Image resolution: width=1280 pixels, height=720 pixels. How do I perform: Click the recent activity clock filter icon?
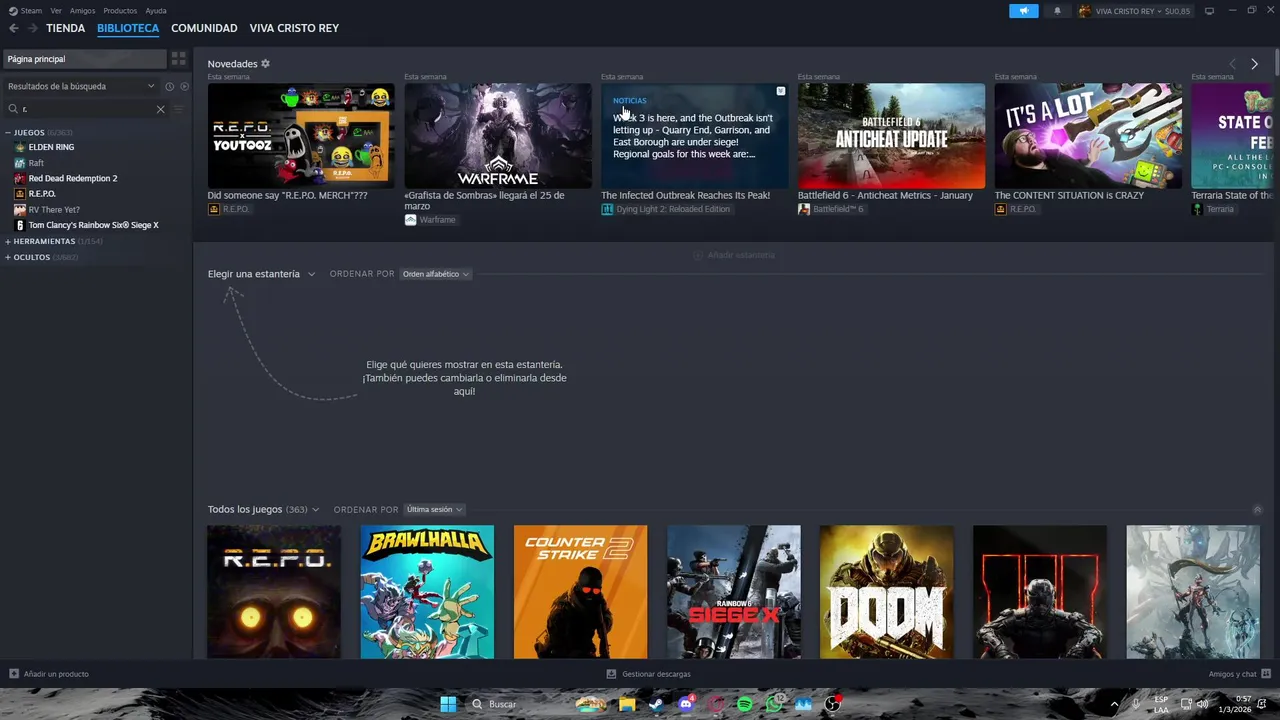pos(169,86)
